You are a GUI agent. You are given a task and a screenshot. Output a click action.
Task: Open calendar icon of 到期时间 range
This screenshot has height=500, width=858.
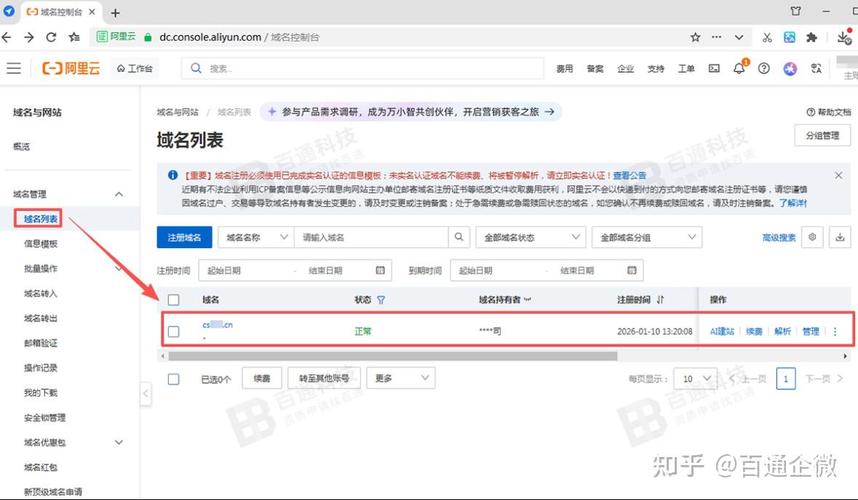631,270
